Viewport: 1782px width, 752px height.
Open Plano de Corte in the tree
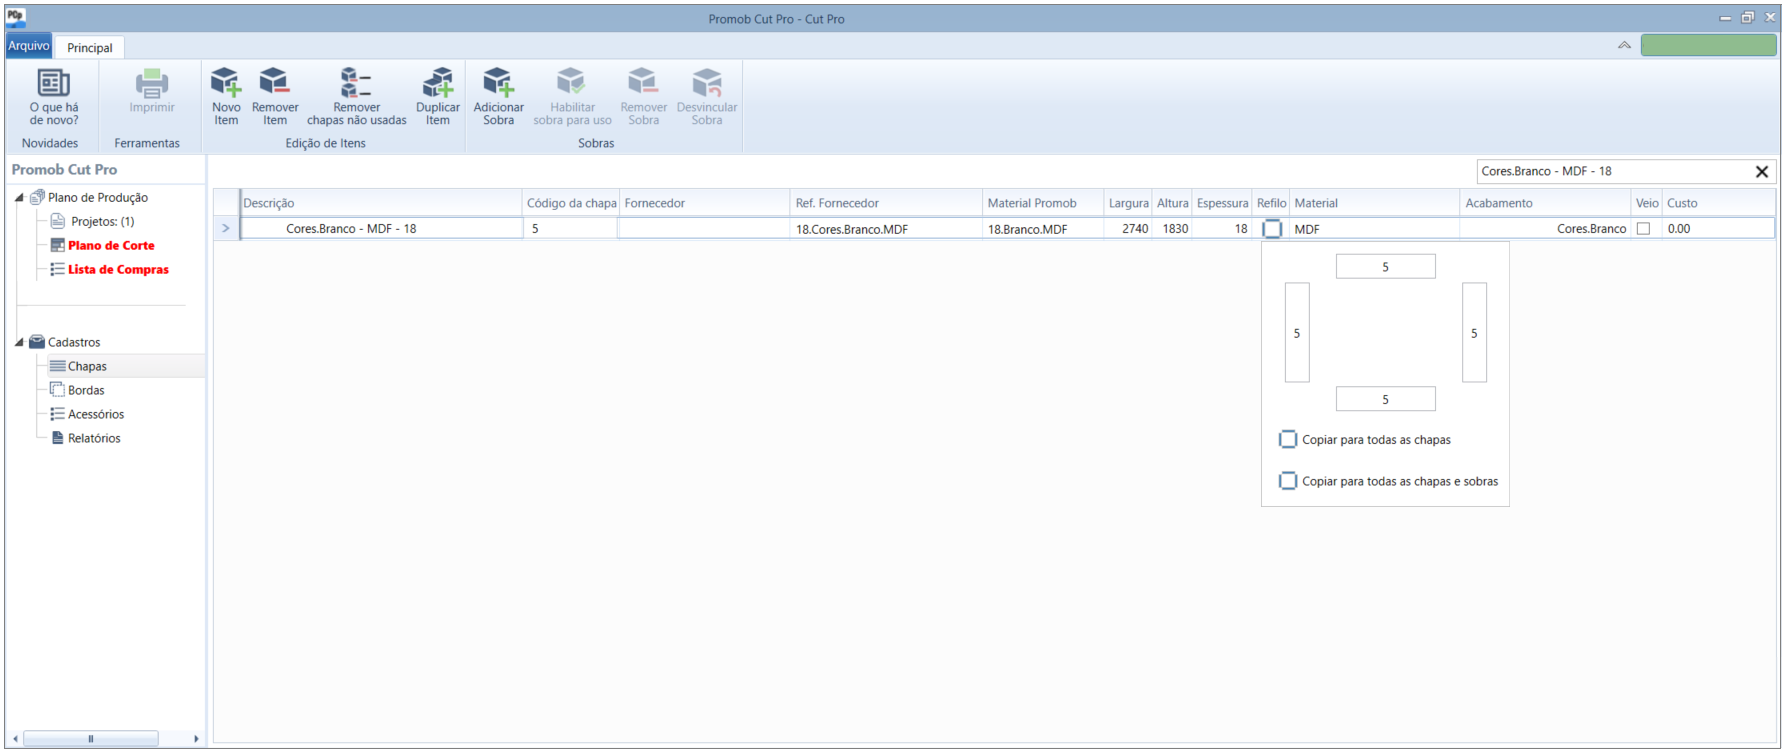pos(111,245)
